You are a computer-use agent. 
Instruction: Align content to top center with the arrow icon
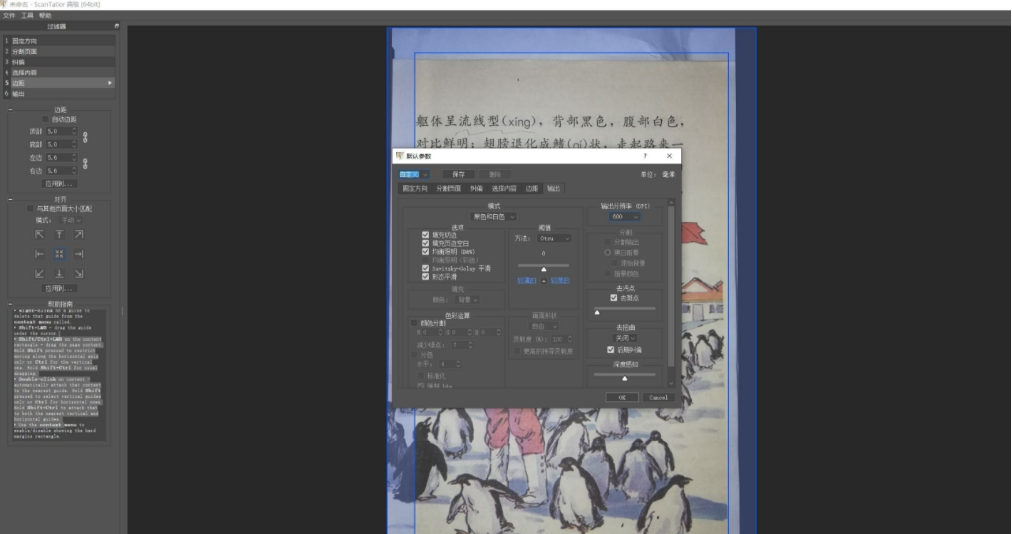59,234
